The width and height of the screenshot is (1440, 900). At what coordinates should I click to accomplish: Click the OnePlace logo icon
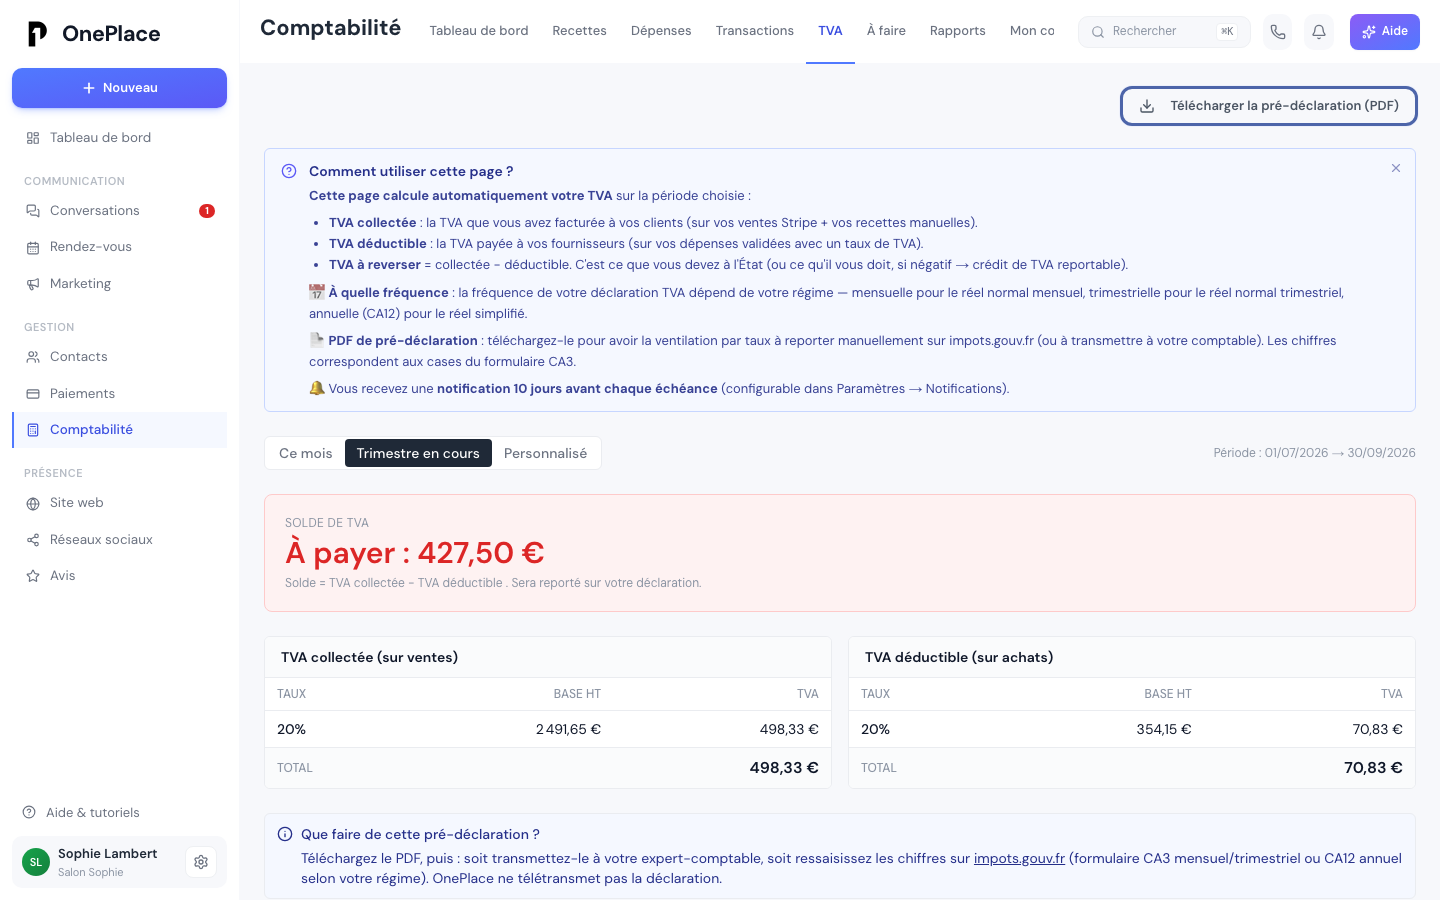[x=37, y=34]
